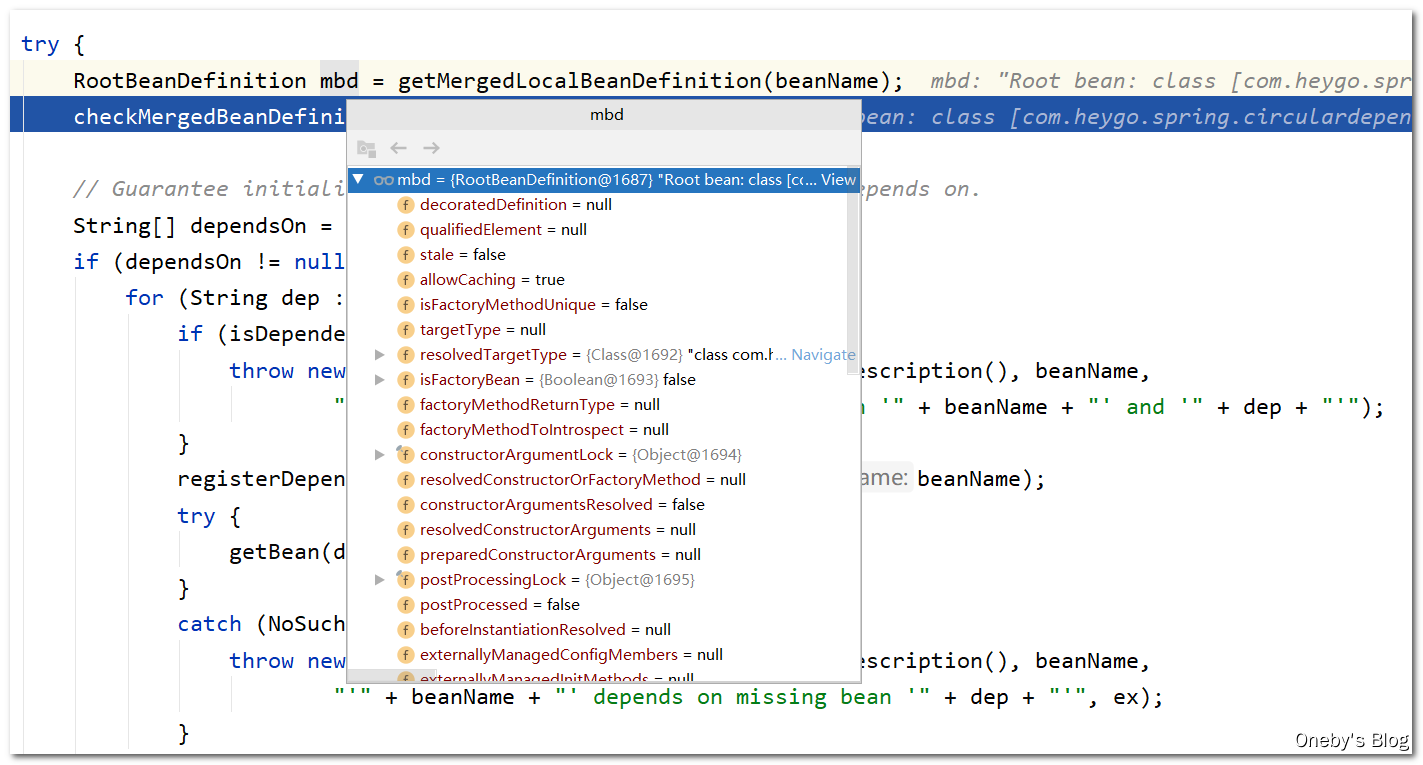Select 'stale = false' row
The height and width of the screenshot is (765, 1423).
coord(597,255)
